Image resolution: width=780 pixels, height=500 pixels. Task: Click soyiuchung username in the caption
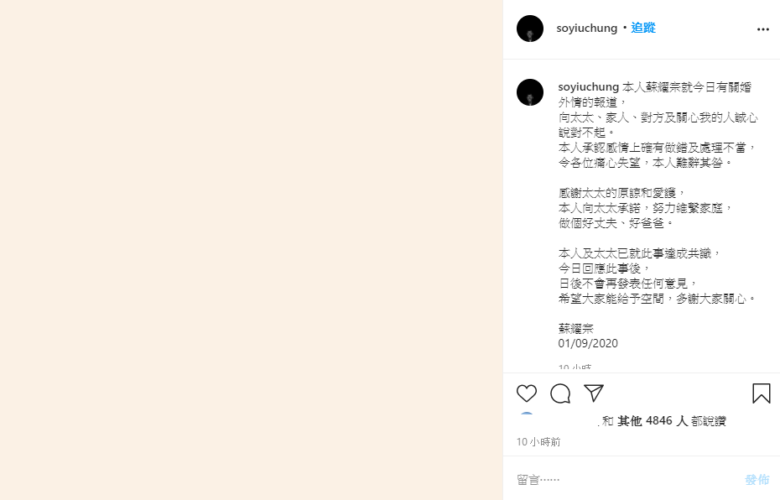[x=588, y=87]
